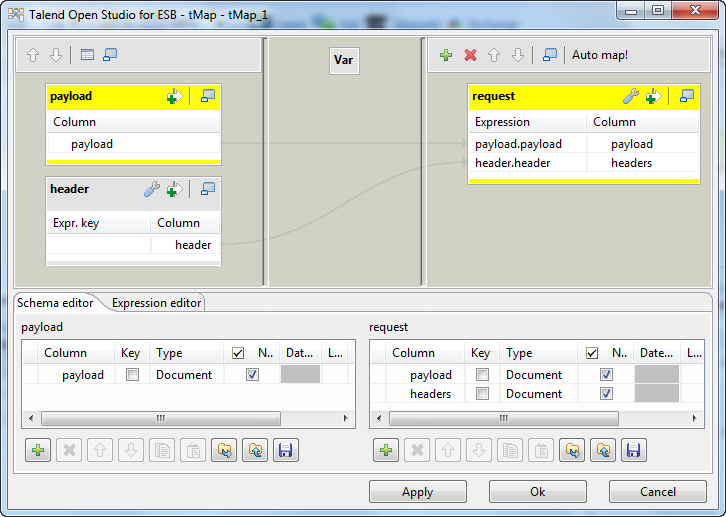Click save icon under payload schema
This screenshot has height=517, width=726.
pos(284,451)
